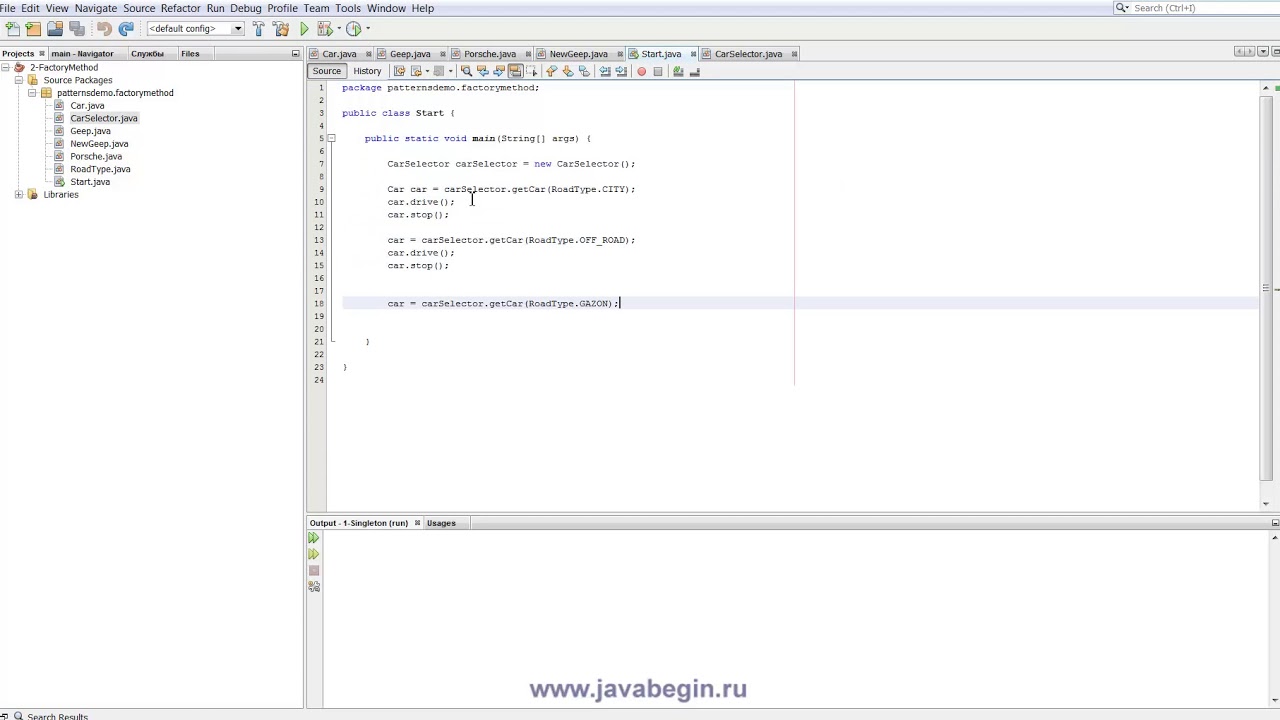Click the Source view button
This screenshot has width=1280, height=720.
pyautogui.click(x=327, y=71)
